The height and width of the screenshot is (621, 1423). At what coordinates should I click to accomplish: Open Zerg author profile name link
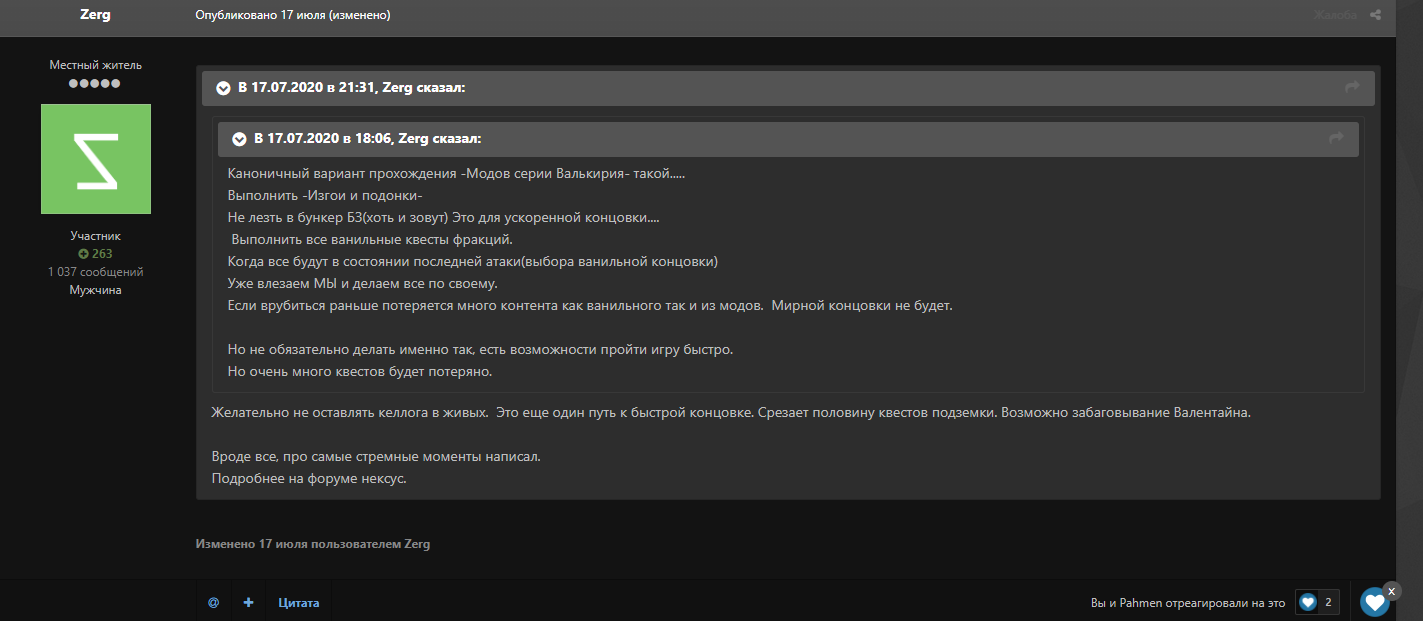(x=95, y=15)
